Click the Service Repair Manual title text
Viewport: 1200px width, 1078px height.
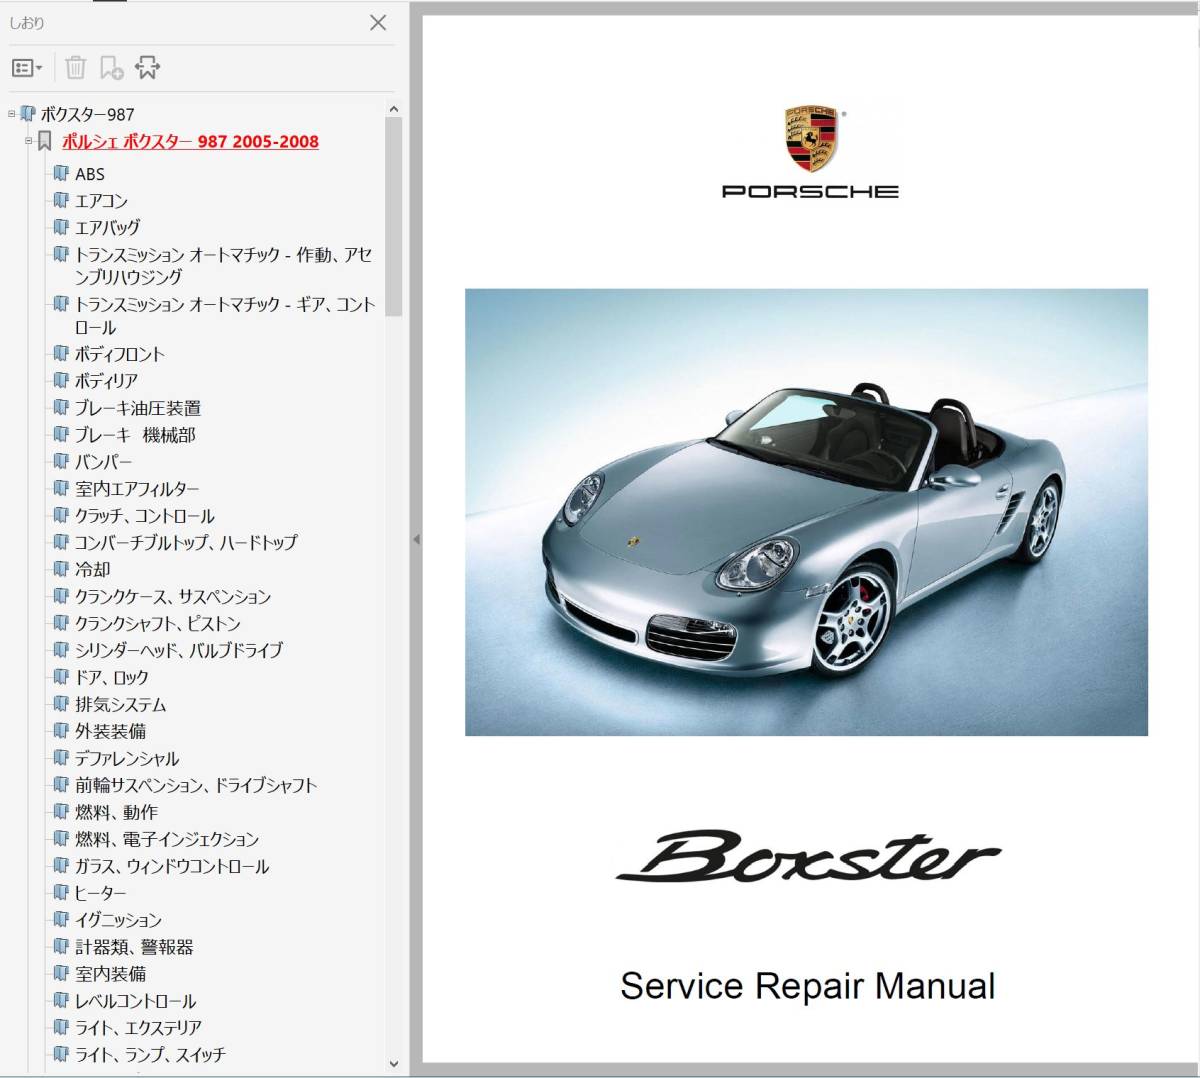[808, 986]
